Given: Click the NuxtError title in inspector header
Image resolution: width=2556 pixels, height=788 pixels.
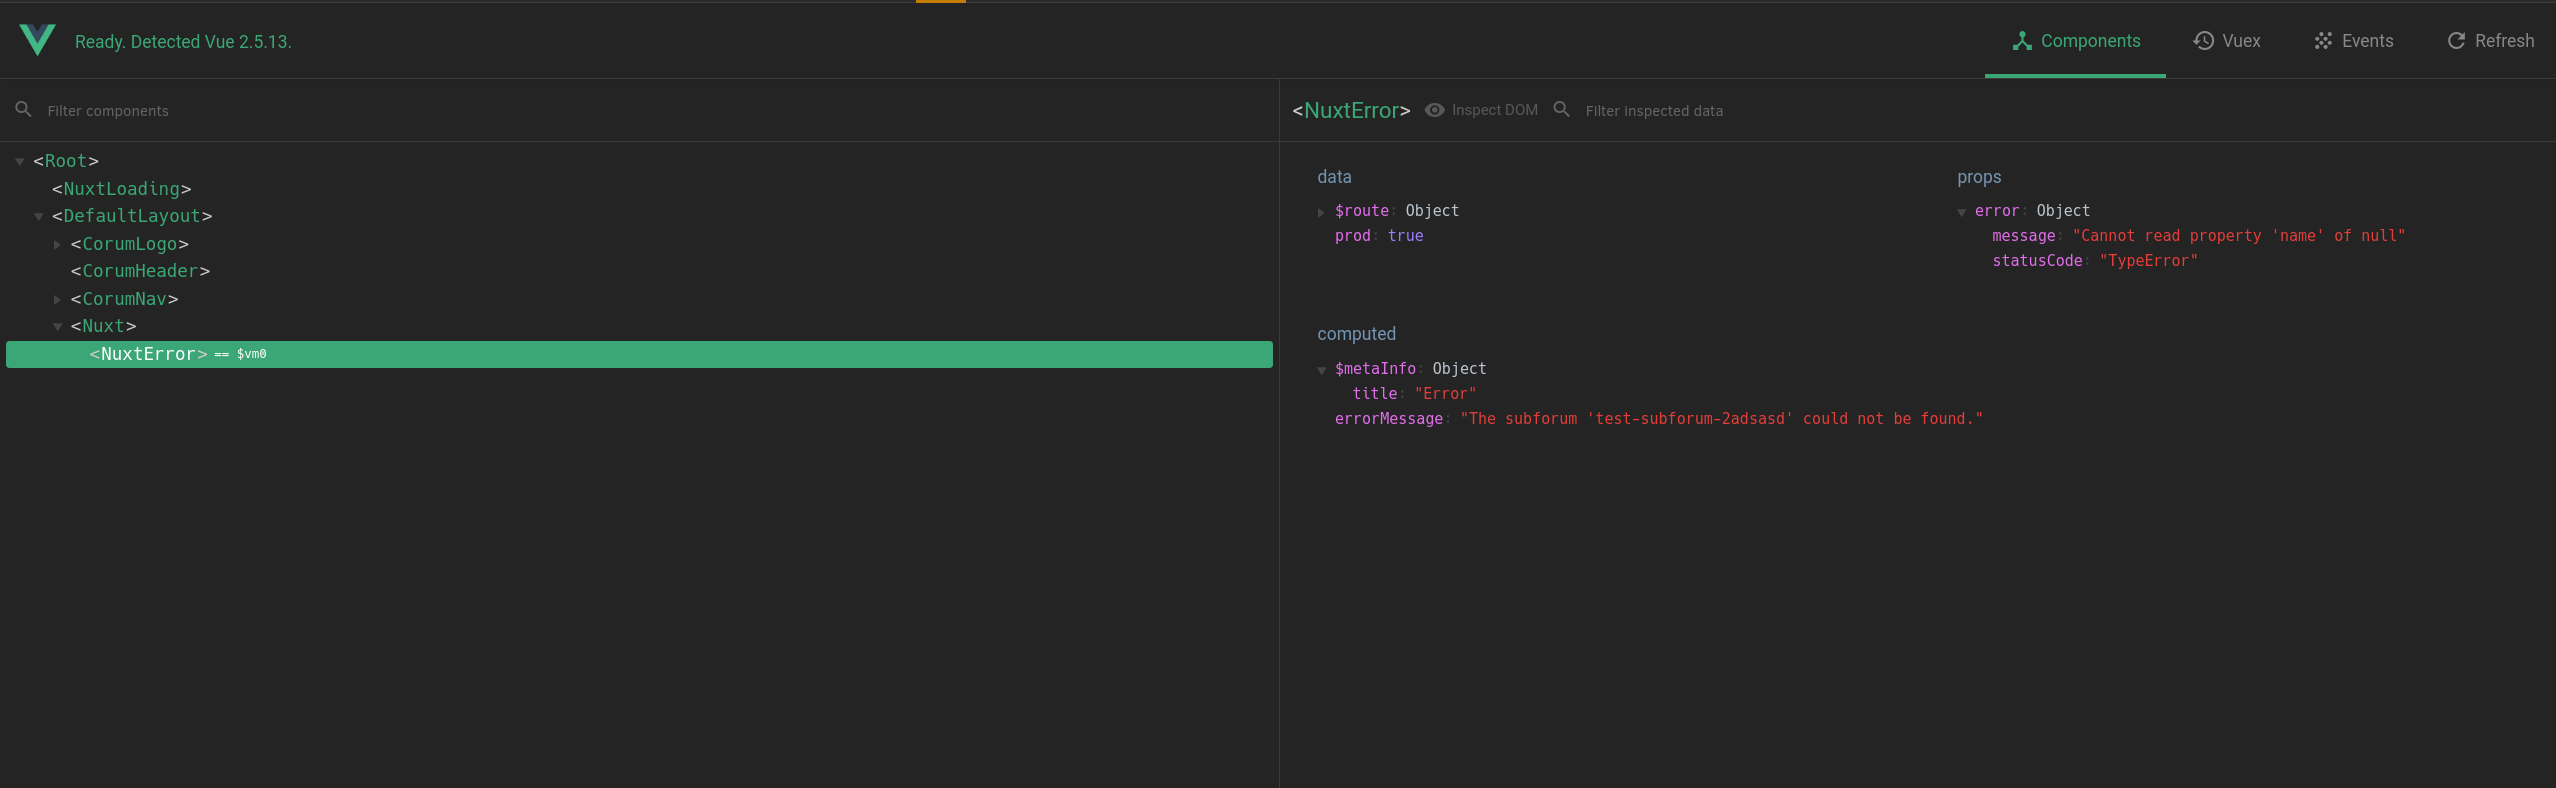Looking at the screenshot, I should 1351,110.
